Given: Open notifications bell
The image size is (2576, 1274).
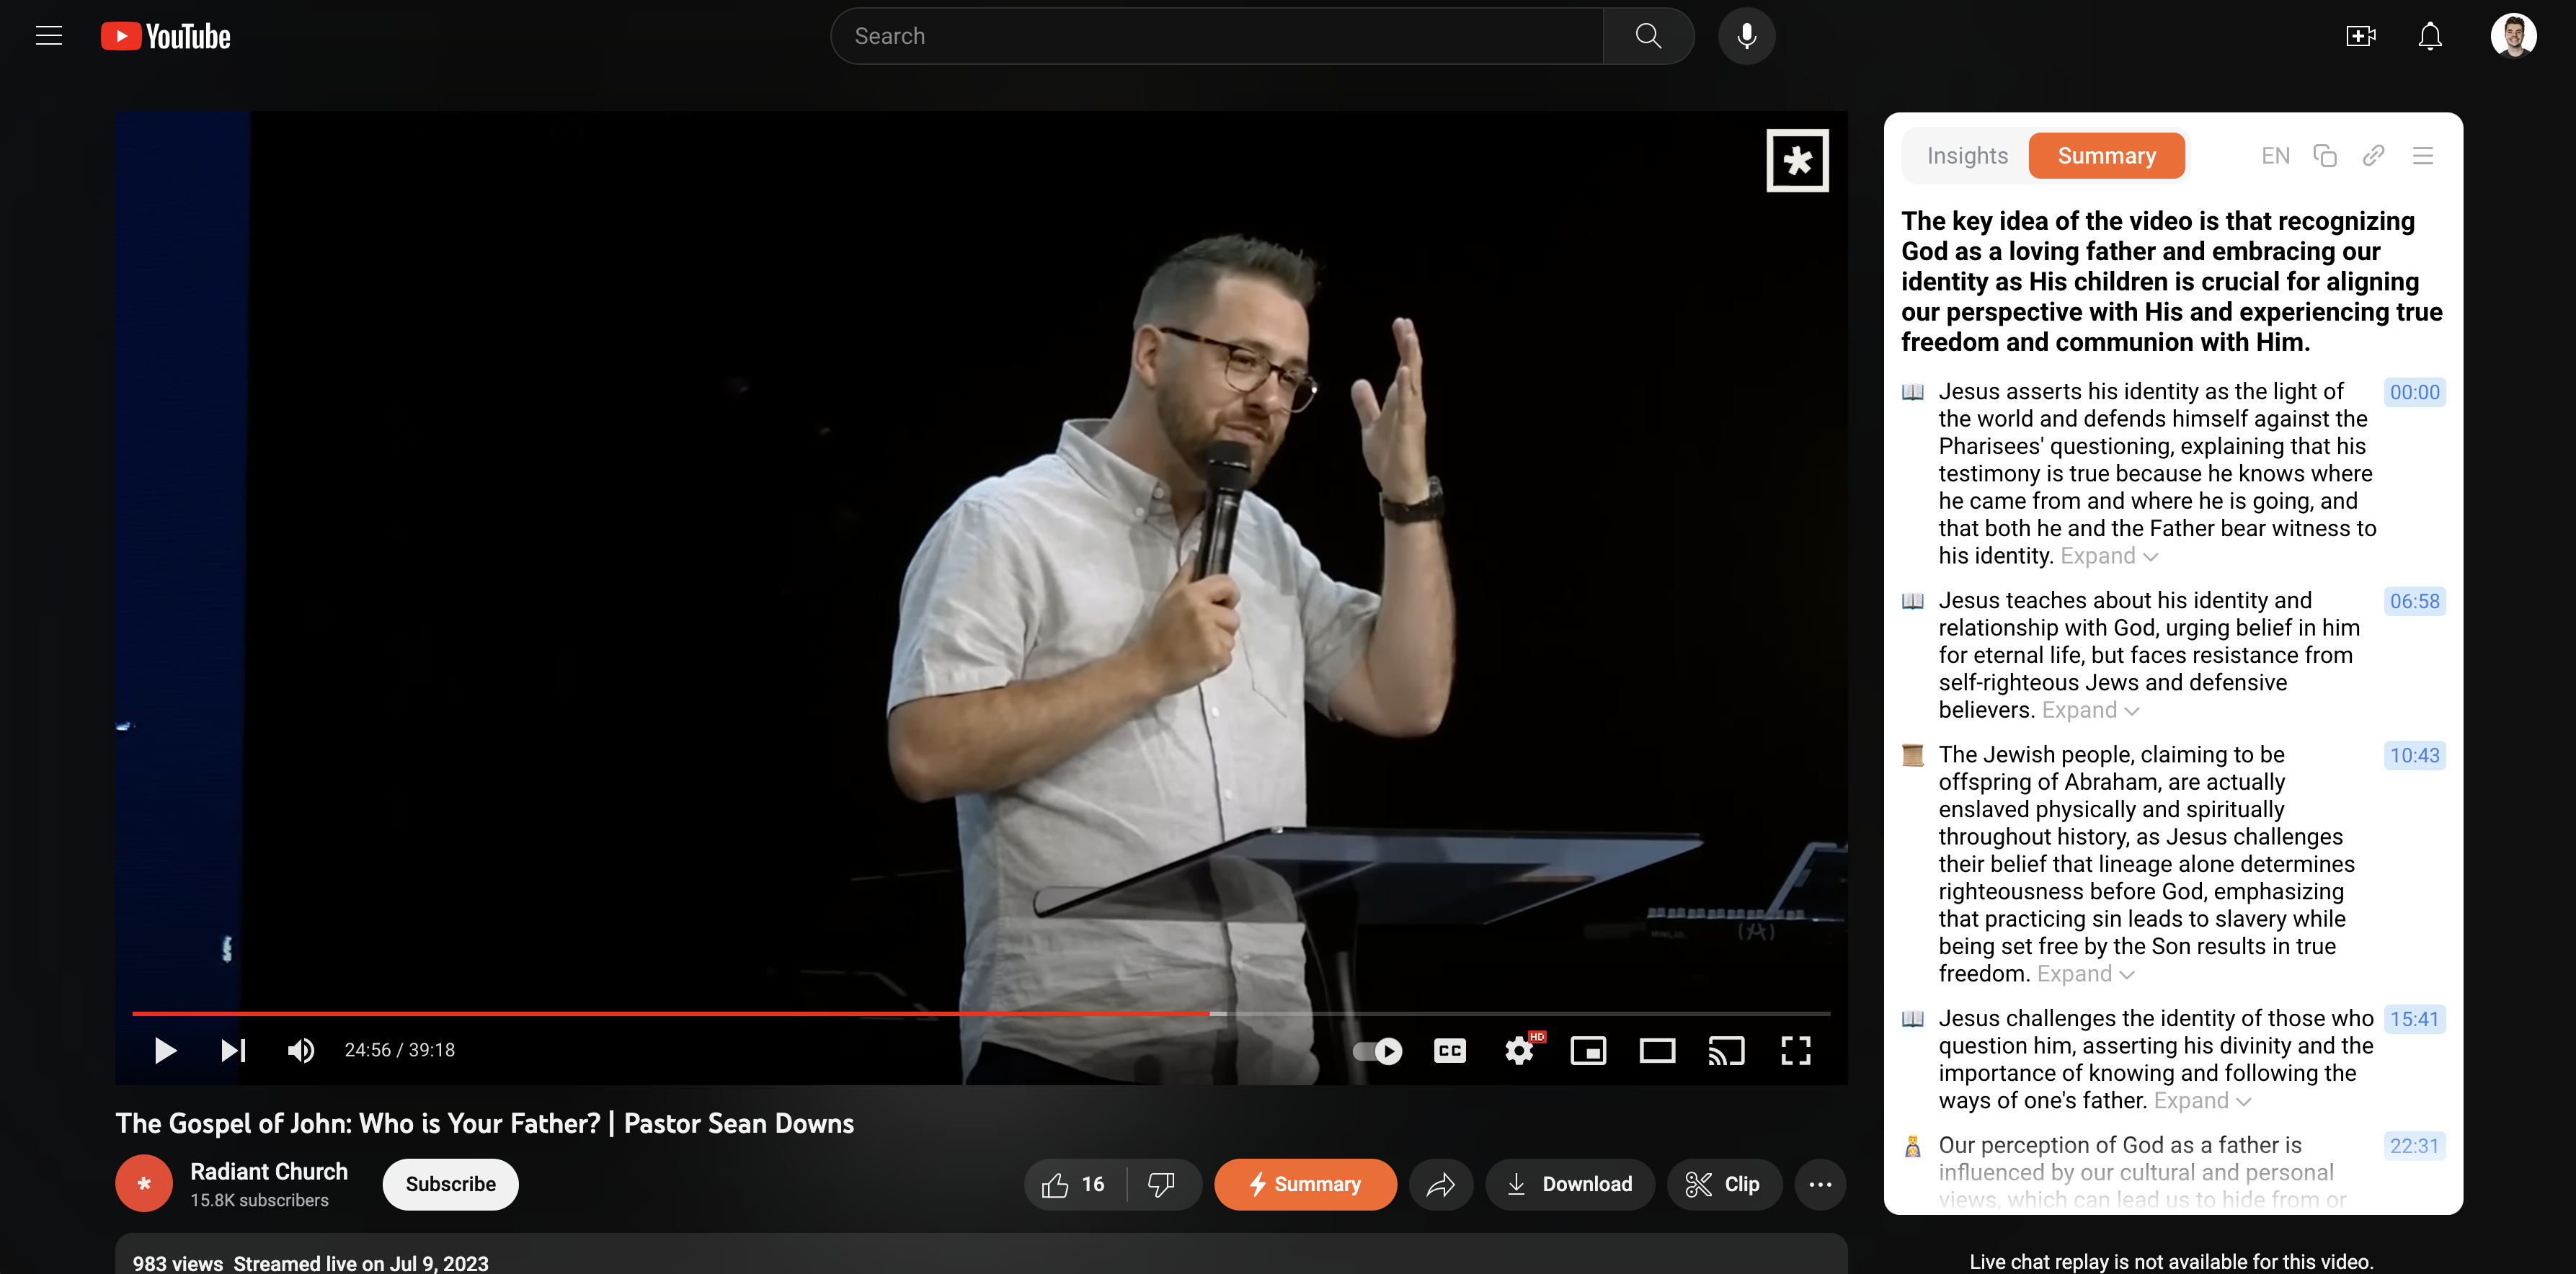Looking at the screenshot, I should click(x=2430, y=36).
